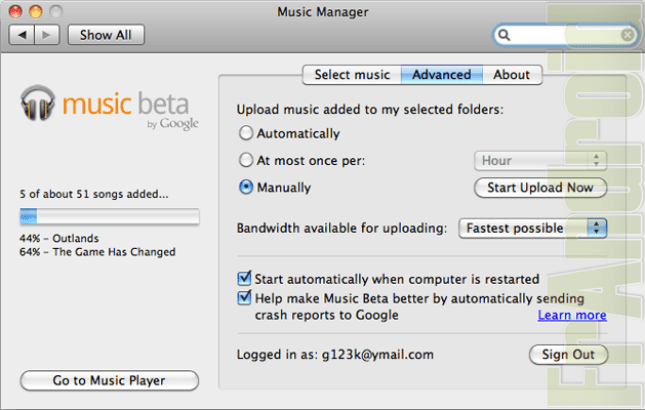
Task: Click the Music Beta headphones logo
Action: 37,103
